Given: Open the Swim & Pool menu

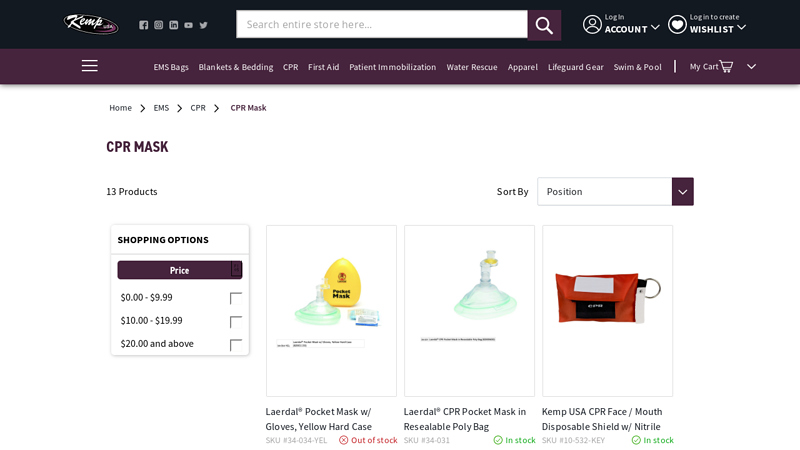Looking at the screenshot, I should [637, 67].
